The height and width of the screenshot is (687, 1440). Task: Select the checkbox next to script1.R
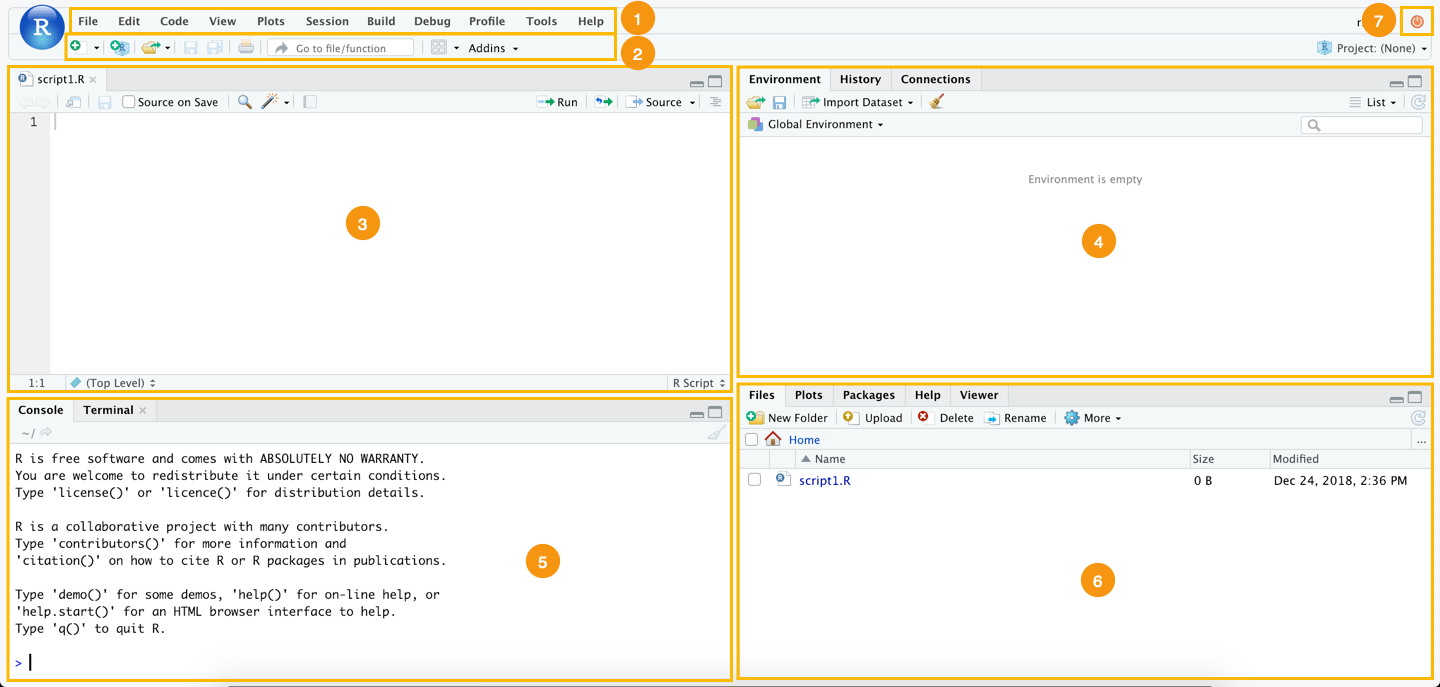pyautogui.click(x=755, y=480)
